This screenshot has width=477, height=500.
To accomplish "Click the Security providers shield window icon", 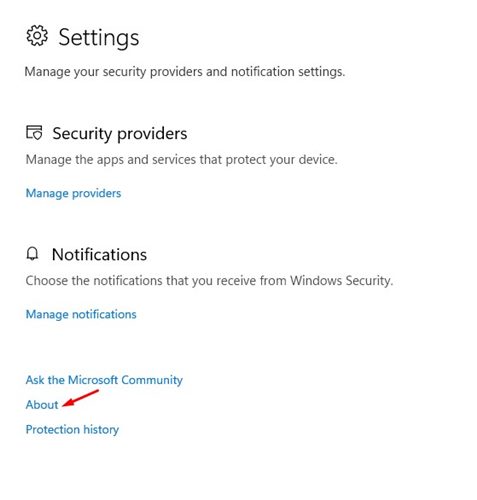I will point(34,132).
